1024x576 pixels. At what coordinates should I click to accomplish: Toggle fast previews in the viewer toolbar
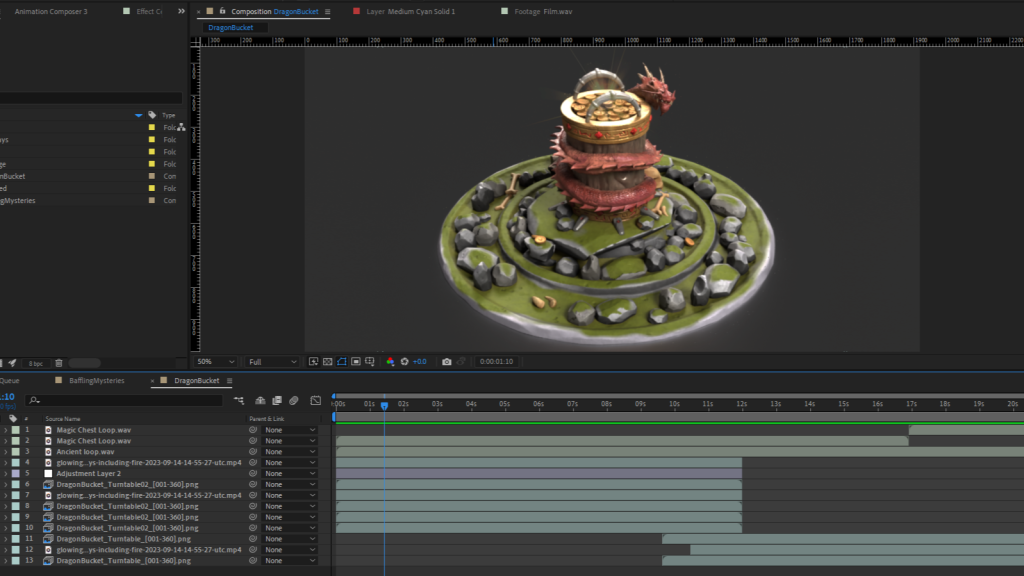[313, 361]
